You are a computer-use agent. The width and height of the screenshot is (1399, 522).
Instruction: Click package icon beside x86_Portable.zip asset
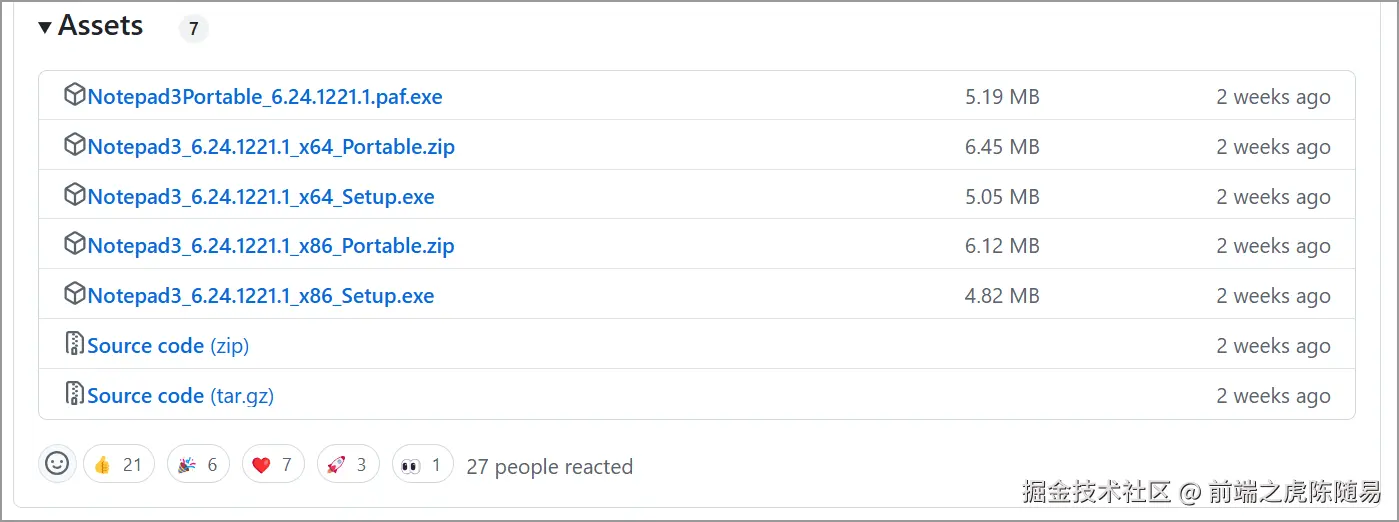coord(74,245)
